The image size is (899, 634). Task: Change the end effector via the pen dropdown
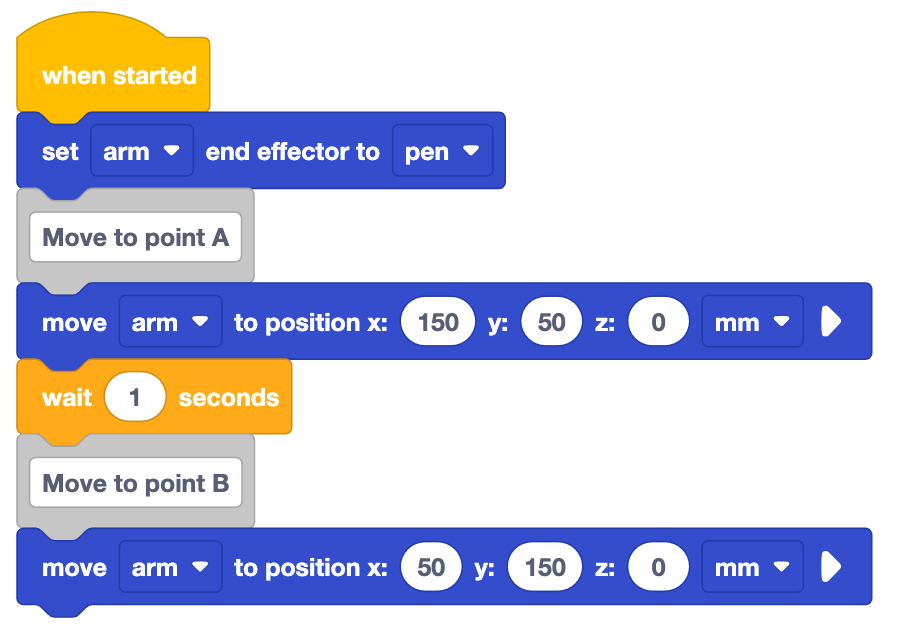coord(442,150)
